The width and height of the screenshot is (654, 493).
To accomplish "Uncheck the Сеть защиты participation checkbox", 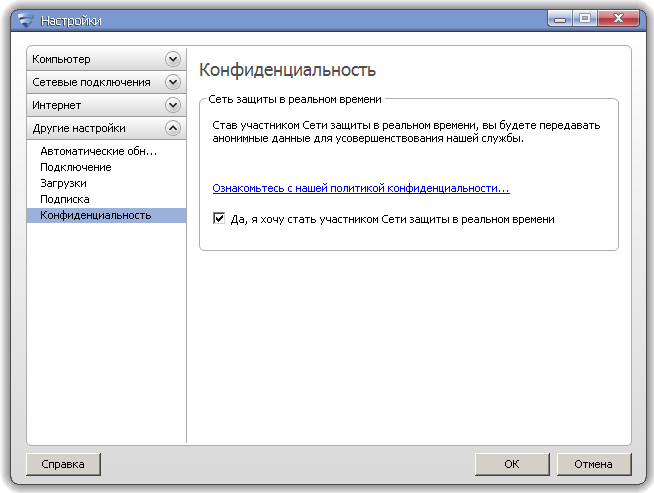I will 219,218.
